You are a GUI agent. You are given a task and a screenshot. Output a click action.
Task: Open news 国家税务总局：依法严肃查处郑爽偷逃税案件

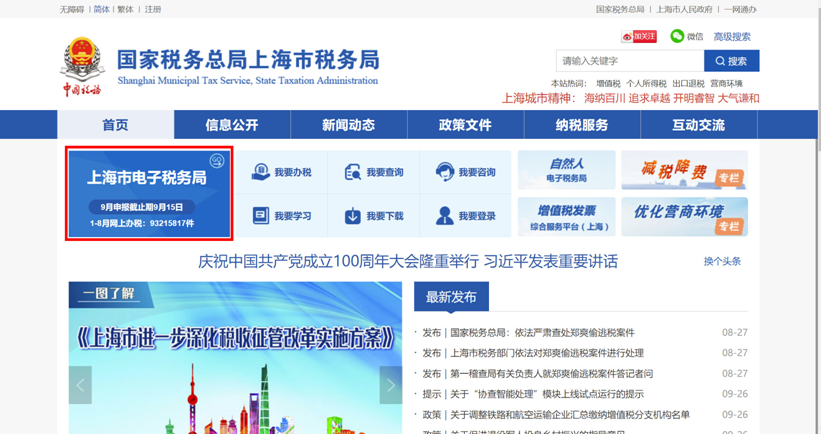coord(542,333)
